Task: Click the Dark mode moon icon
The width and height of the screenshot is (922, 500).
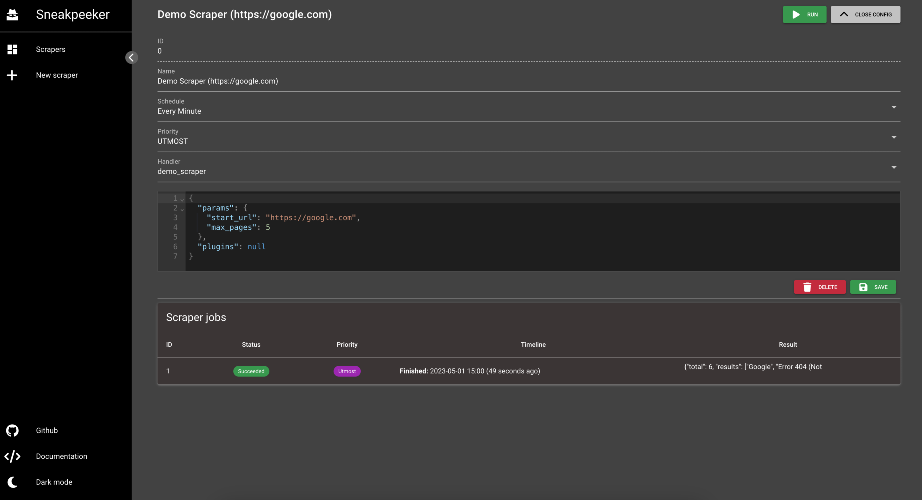Action: [x=12, y=482]
